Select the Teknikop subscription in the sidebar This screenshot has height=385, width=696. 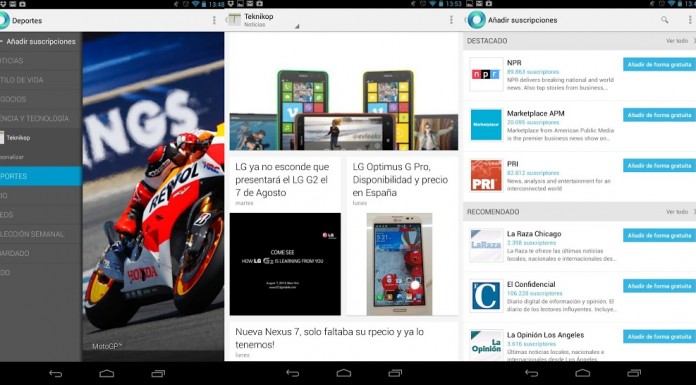pyautogui.click(x=41, y=138)
